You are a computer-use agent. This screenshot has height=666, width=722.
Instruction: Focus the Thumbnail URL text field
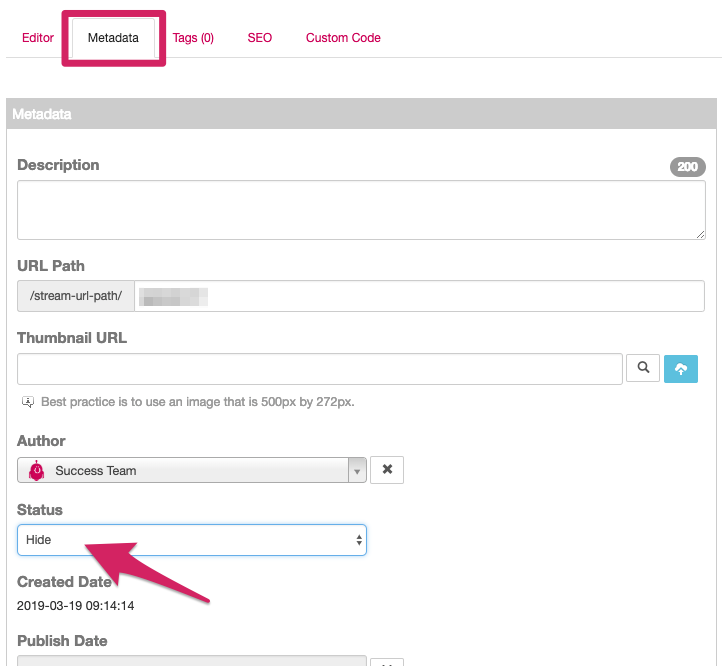(320, 369)
